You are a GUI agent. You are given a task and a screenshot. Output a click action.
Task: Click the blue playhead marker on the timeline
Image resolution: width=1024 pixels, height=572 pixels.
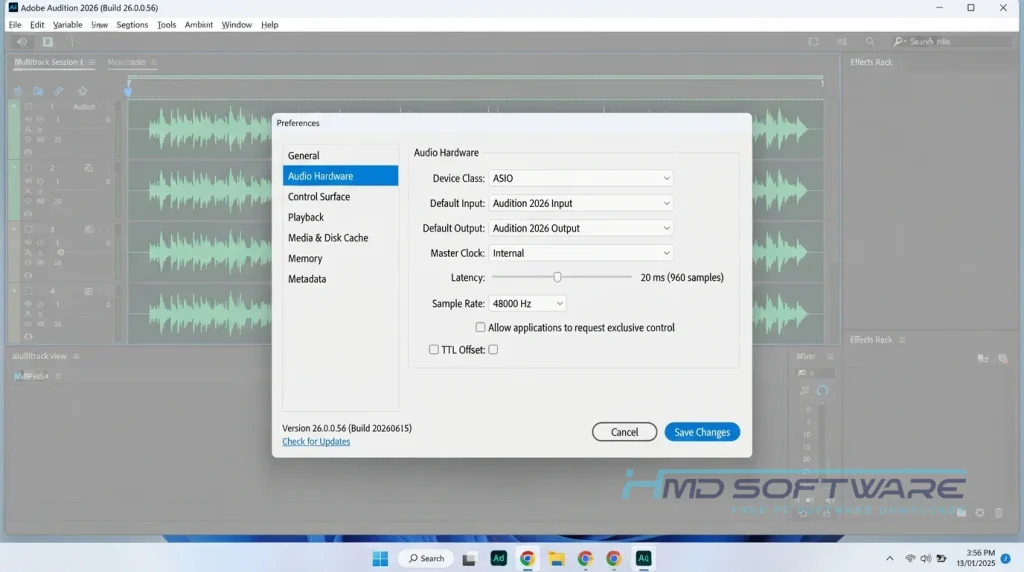pyautogui.click(x=128, y=91)
